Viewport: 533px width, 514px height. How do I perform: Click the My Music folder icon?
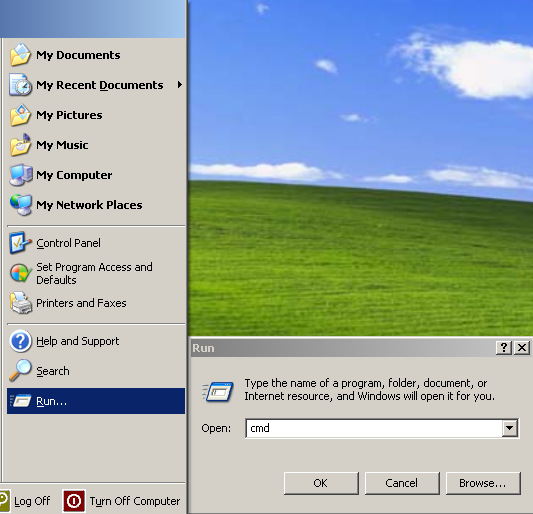point(20,145)
